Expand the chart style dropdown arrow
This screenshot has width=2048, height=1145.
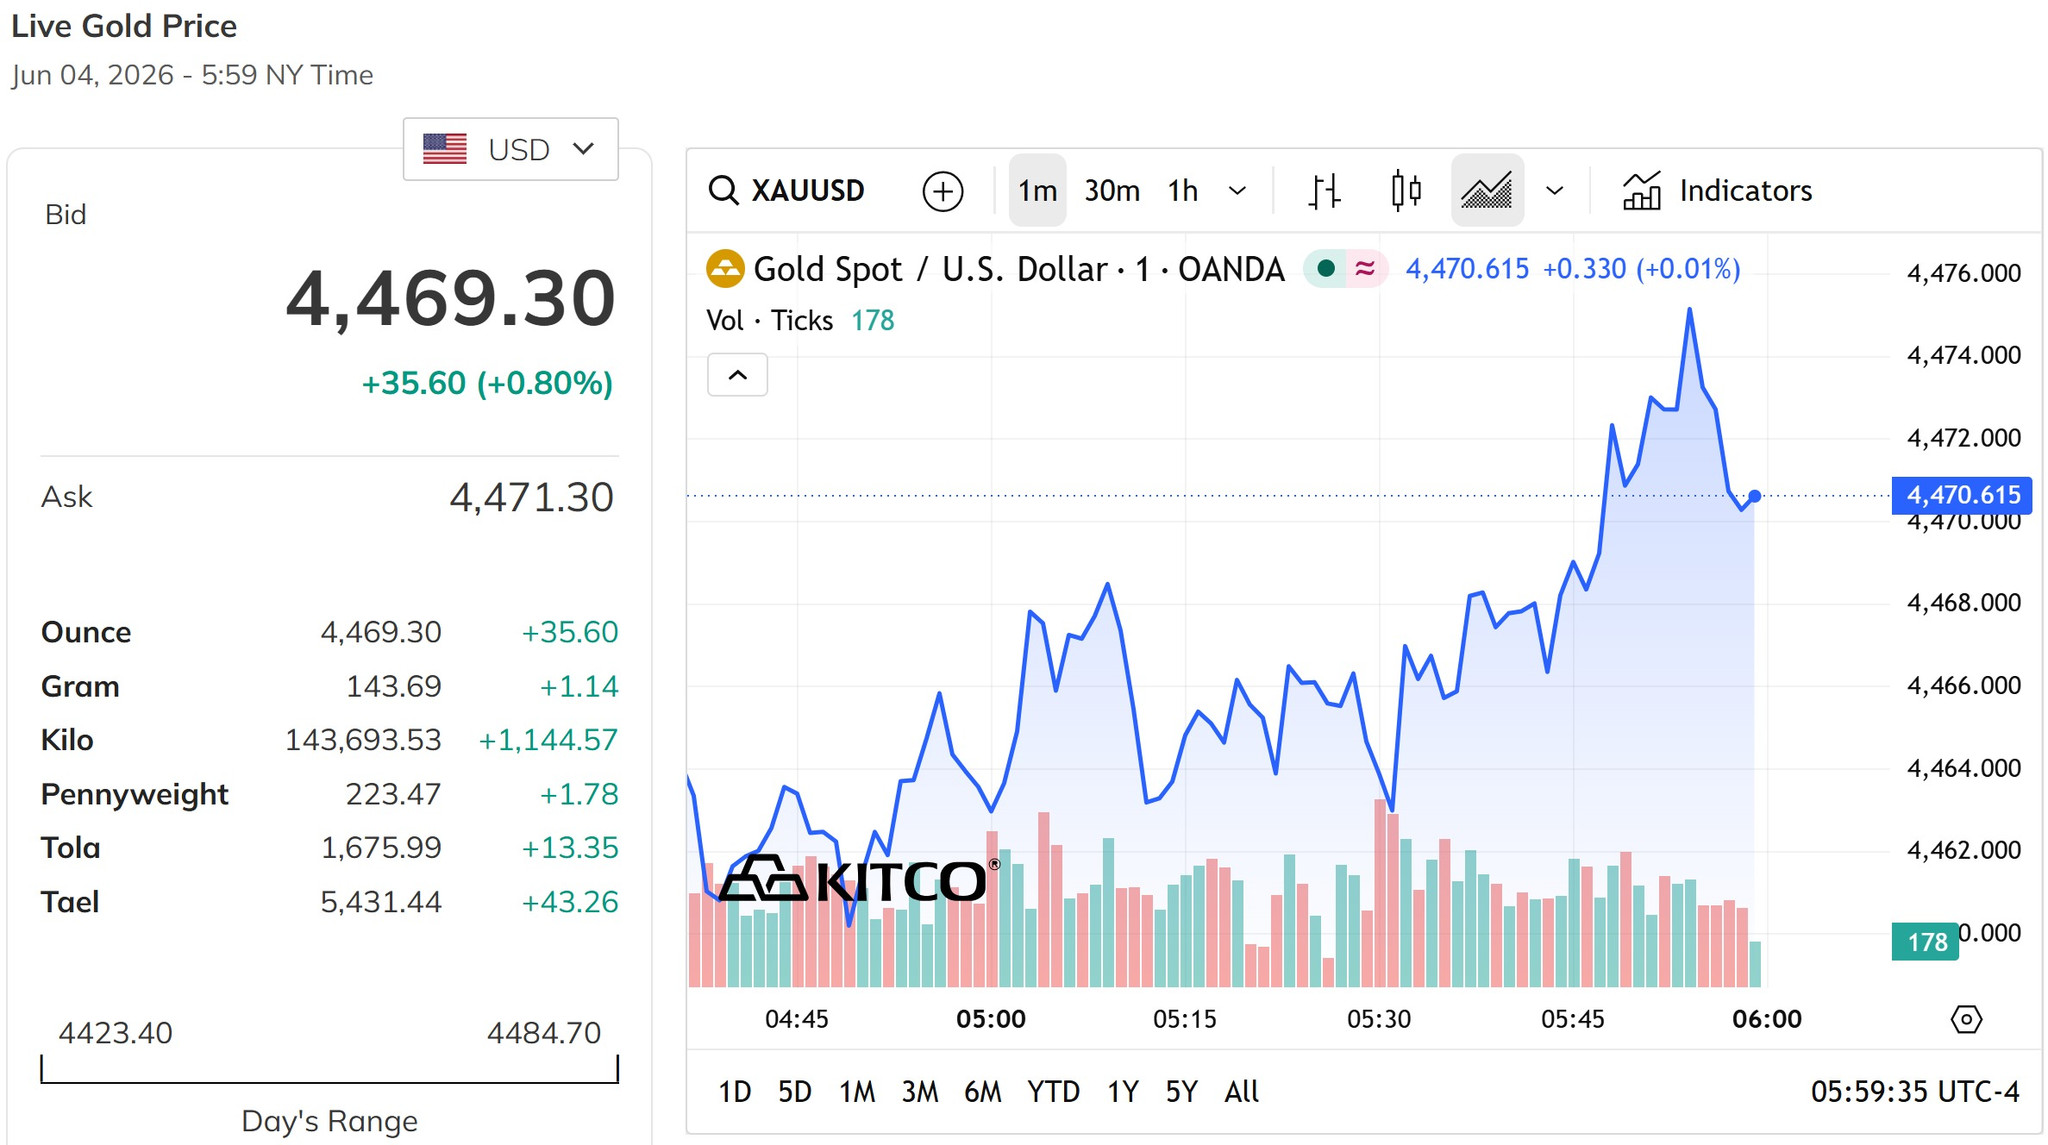(x=1554, y=190)
